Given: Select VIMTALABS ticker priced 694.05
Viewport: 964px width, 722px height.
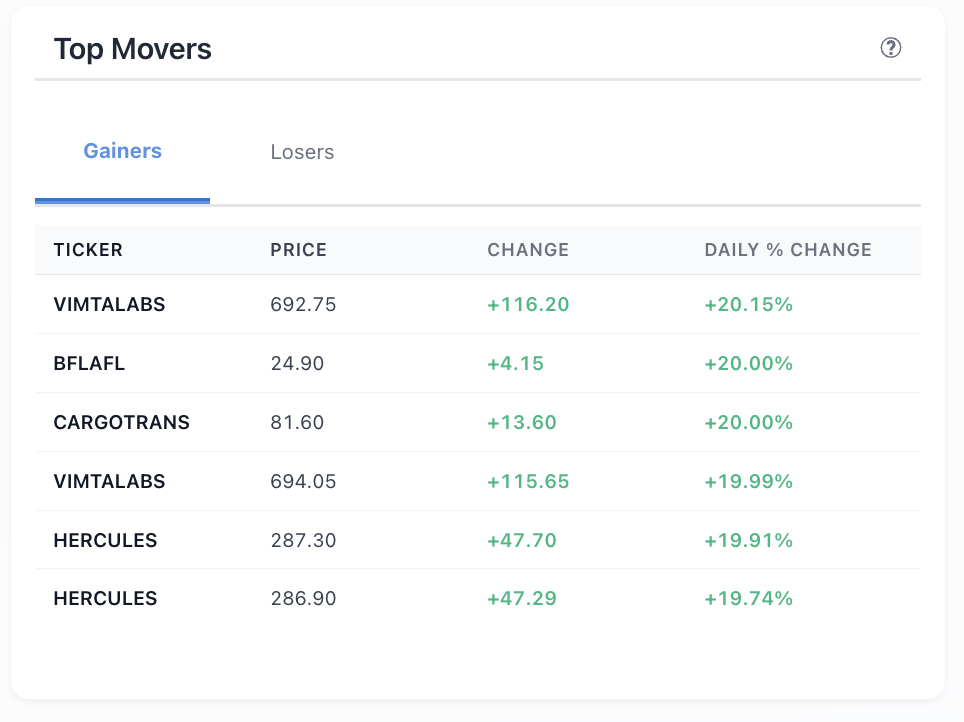Looking at the screenshot, I should (109, 482).
